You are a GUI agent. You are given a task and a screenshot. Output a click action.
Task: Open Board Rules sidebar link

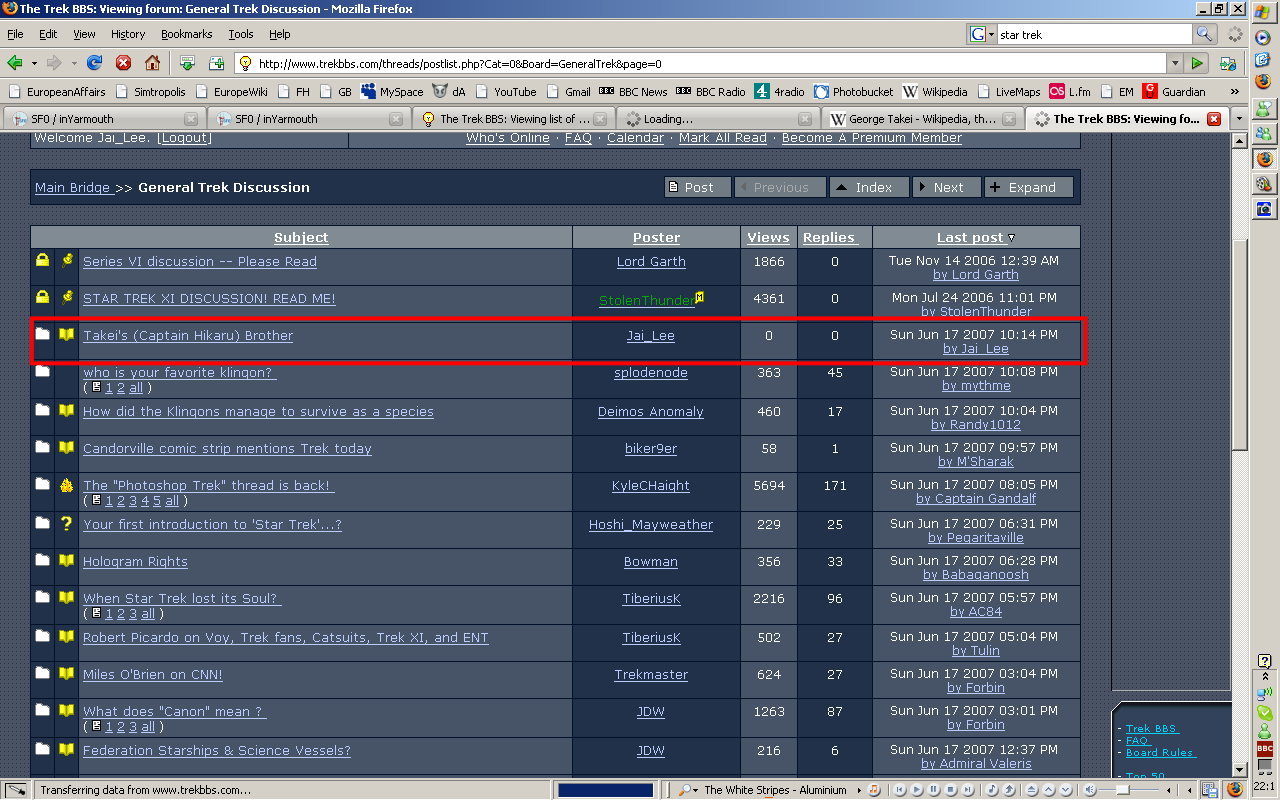tap(1160, 753)
